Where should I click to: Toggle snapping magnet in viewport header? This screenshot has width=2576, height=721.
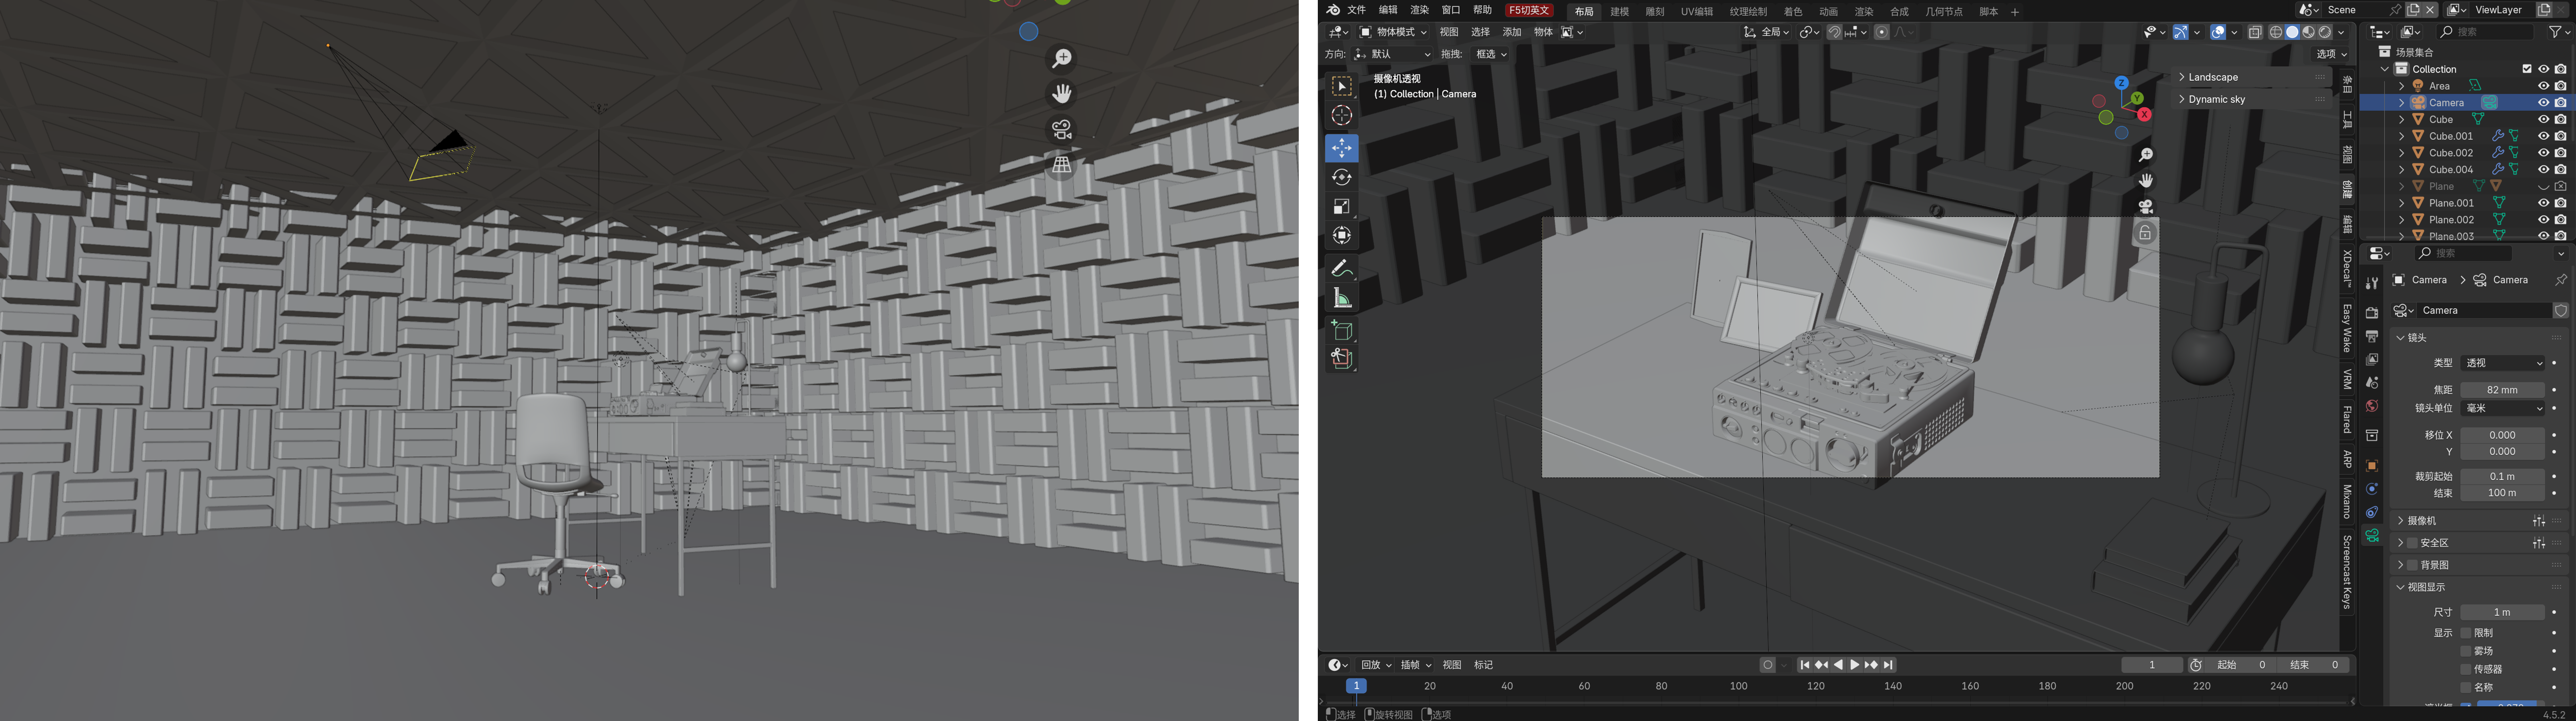1834,32
